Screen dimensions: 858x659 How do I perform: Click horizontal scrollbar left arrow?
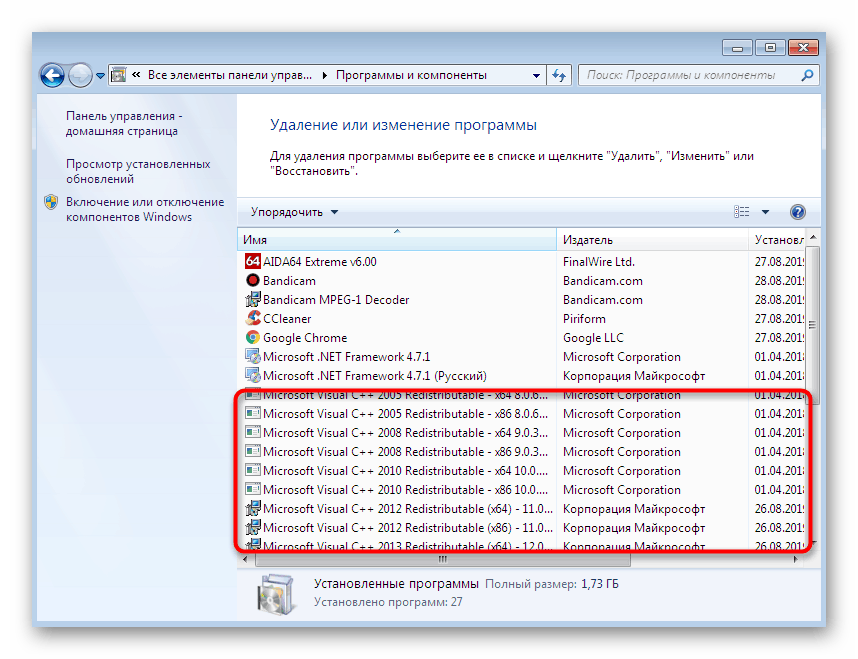[245, 559]
